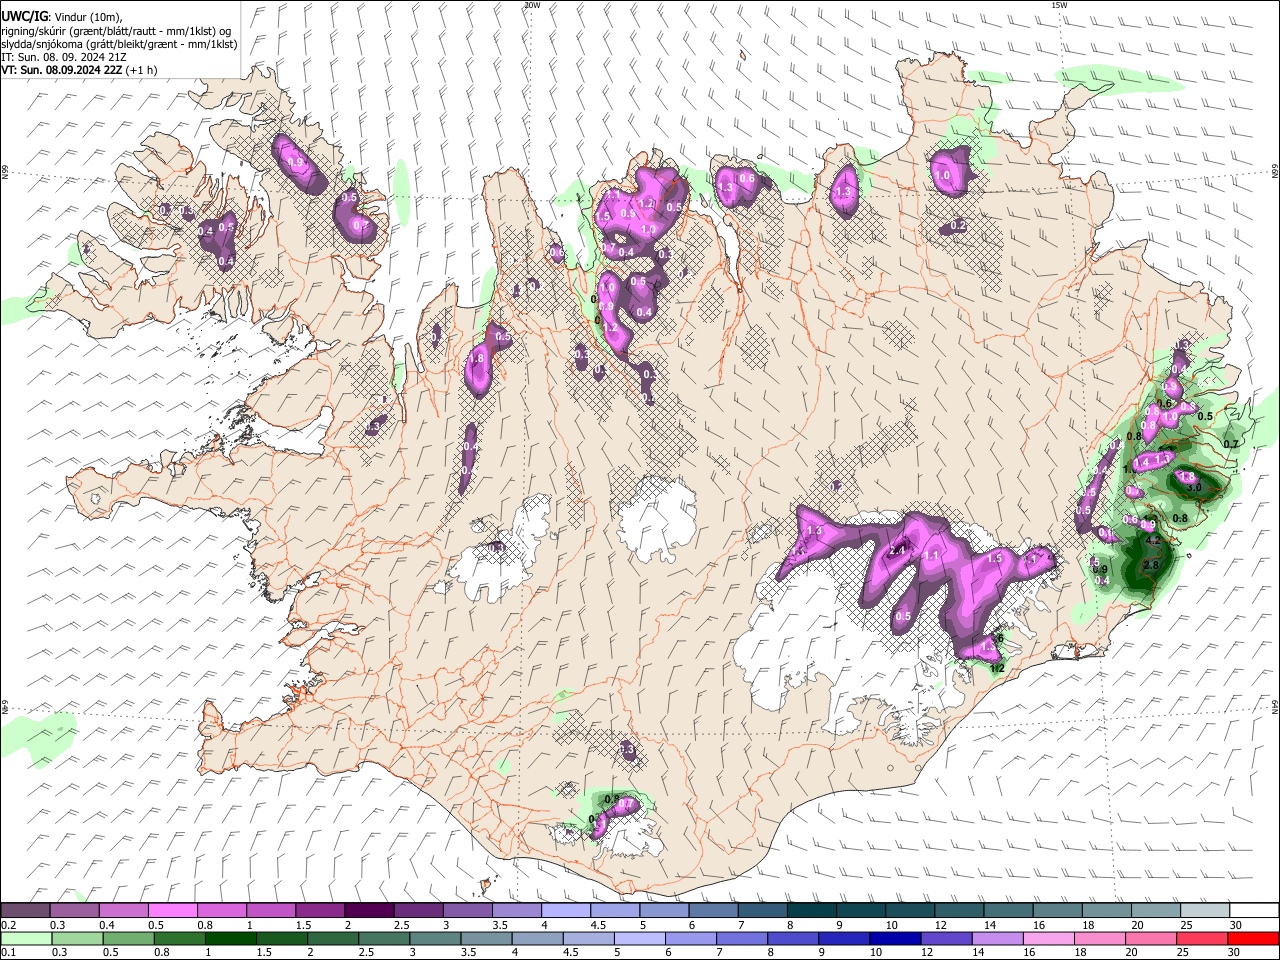Select the 'IT: Sun. 08. 09. 2024 21Z' line
Screen dimensions: 1280x960
tap(64, 57)
